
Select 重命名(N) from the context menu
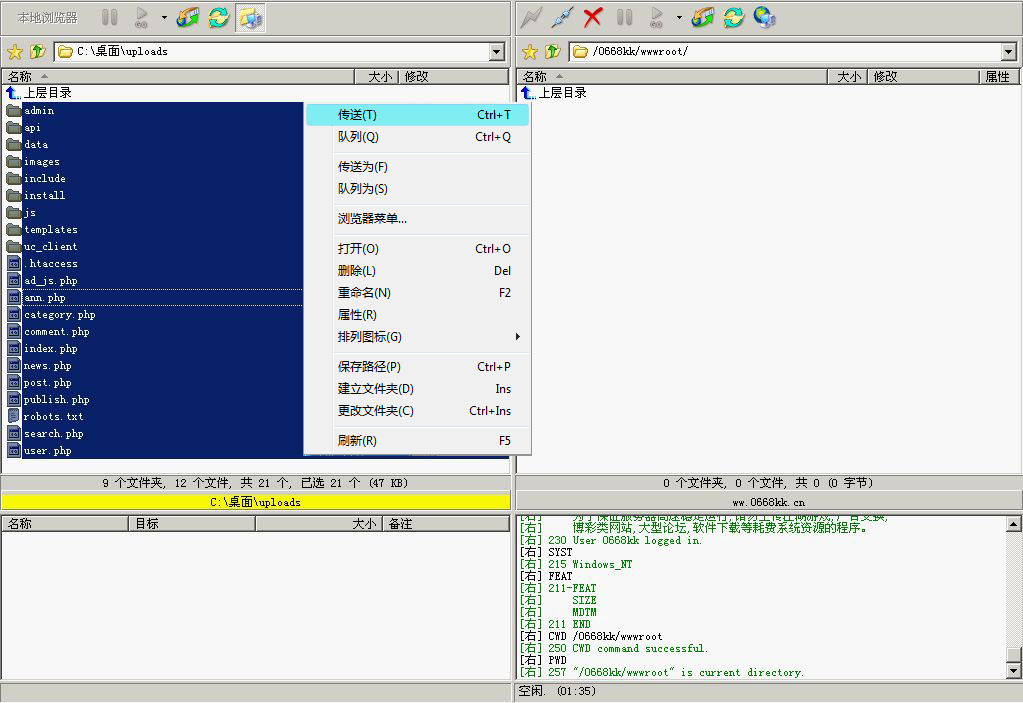tap(418, 293)
